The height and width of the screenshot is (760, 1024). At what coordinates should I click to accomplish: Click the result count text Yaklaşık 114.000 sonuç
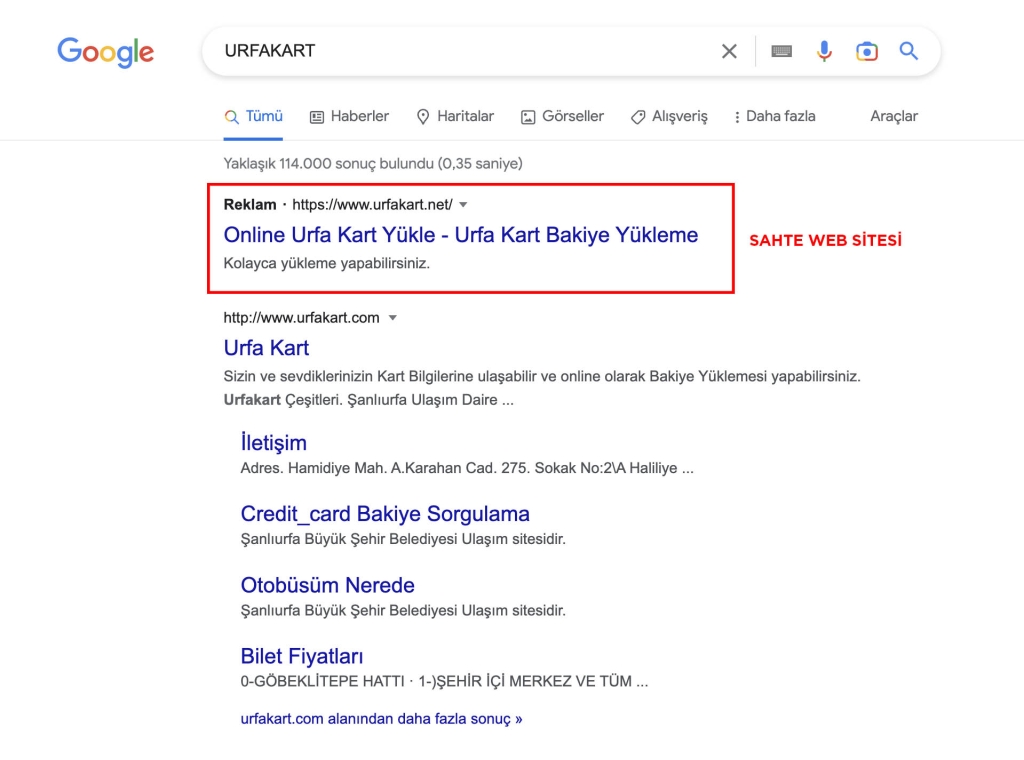[373, 163]
